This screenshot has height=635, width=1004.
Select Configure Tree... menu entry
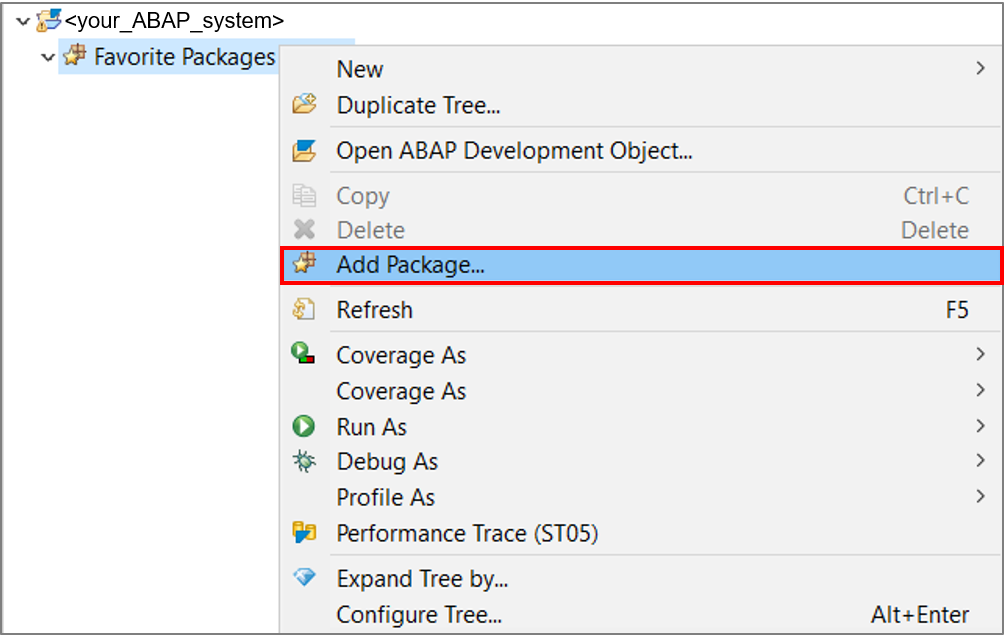641,615
